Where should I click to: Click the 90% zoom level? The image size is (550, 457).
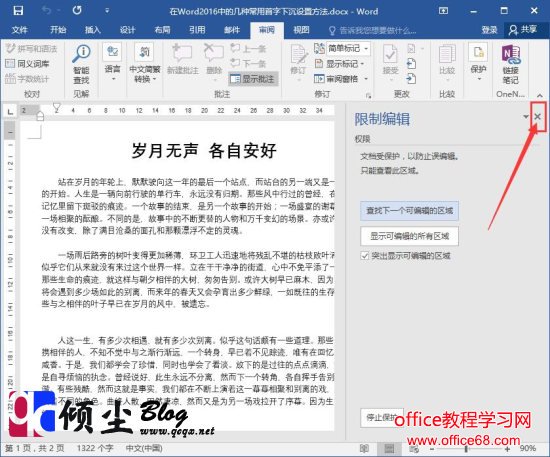click(528, 449)
